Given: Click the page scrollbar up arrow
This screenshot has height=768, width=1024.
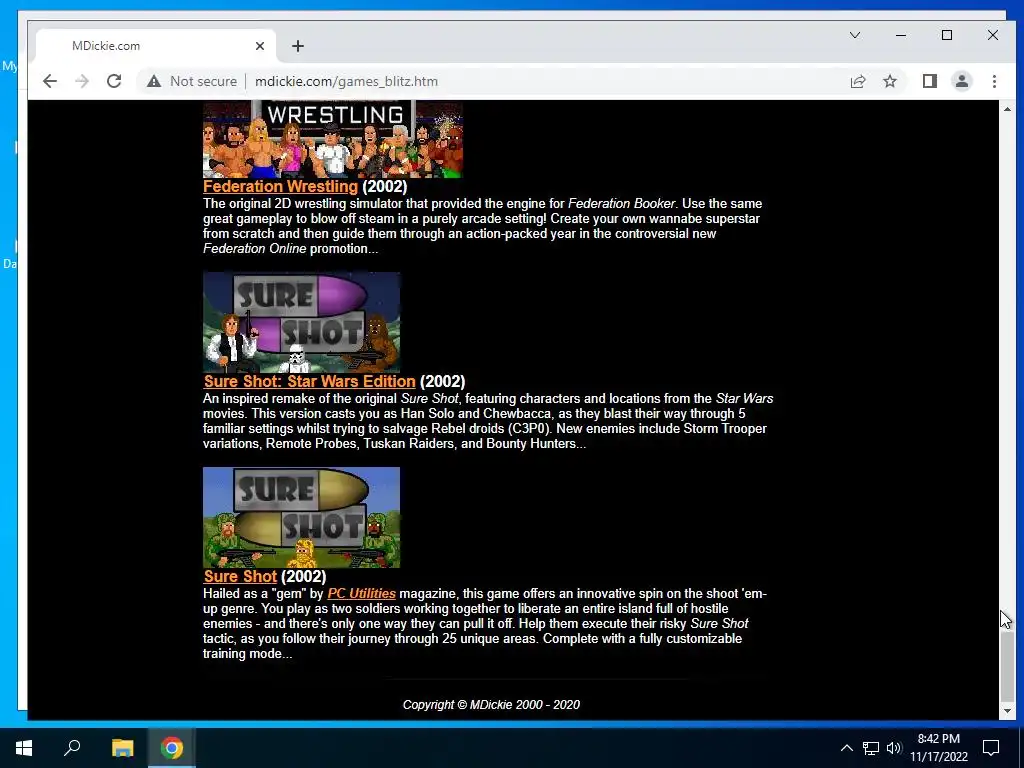Looking at the screenshot, I should [1006, 109].
